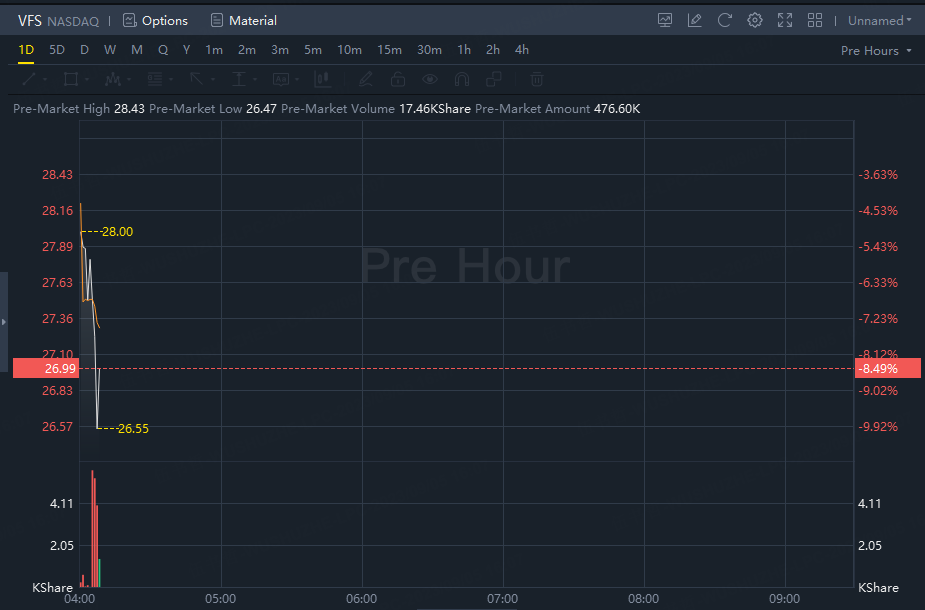Open the multi-chart grid layout icon
The width and height of the screenshot is (925, 610).
[815, 21]
